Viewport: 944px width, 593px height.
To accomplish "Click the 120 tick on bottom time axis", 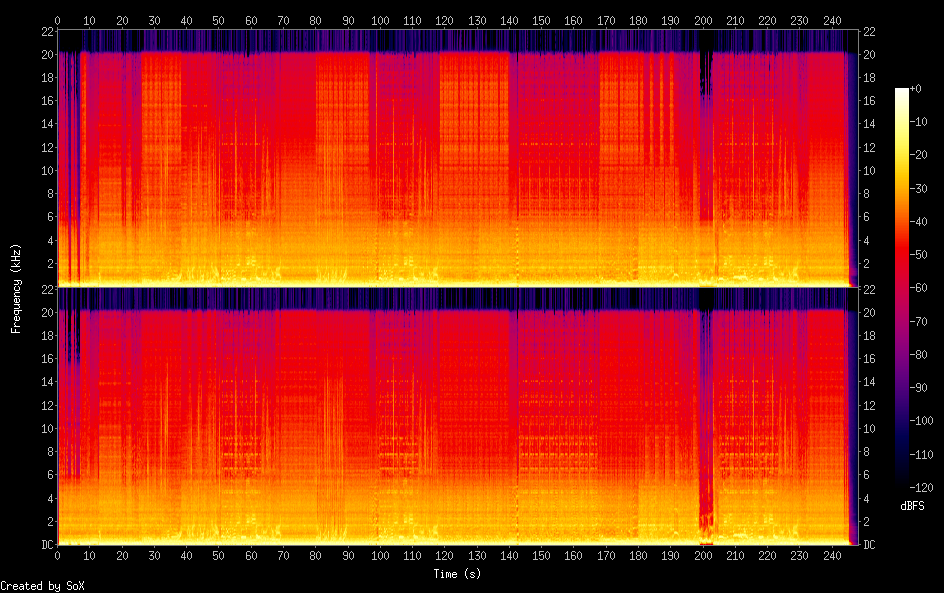I will click(x=442, y=555).
